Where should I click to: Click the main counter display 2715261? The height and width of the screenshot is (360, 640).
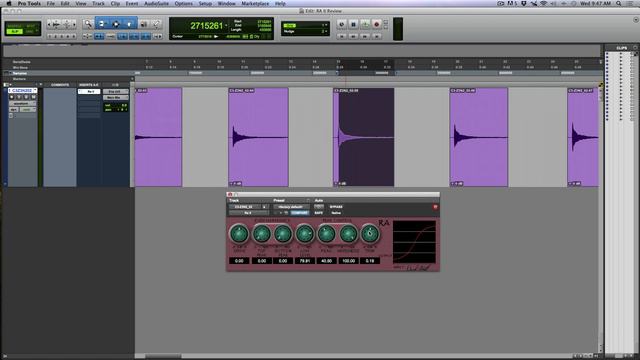[x=207, y=26]
